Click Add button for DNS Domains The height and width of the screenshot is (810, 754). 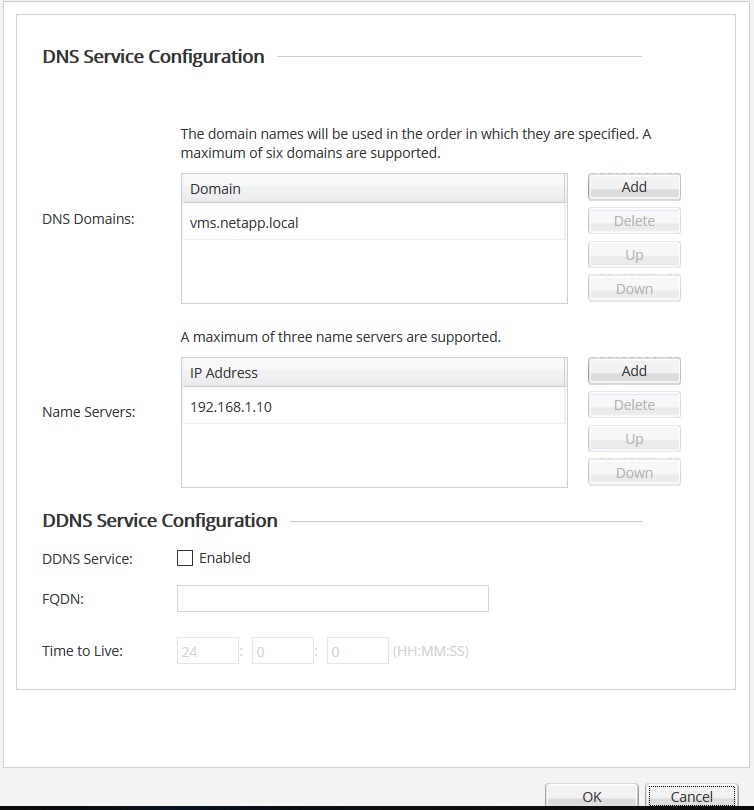click(634, 187)
